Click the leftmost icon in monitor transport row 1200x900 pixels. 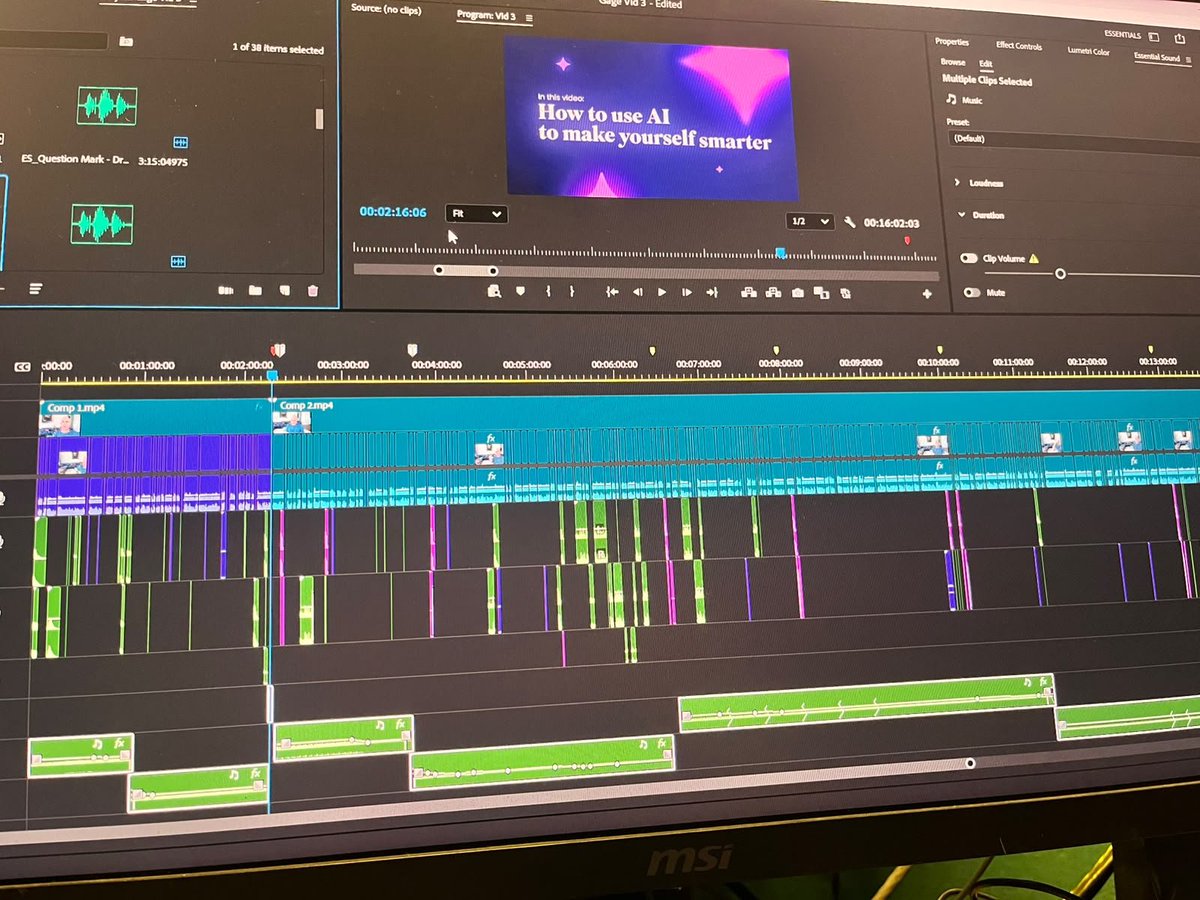point(494,291)
